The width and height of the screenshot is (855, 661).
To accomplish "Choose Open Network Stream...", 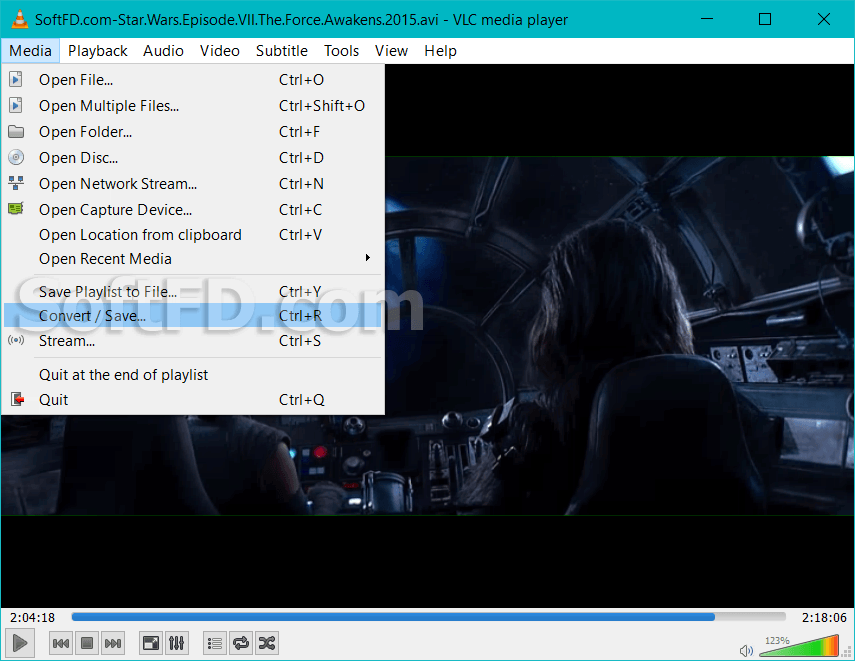I will pos(193,184).
